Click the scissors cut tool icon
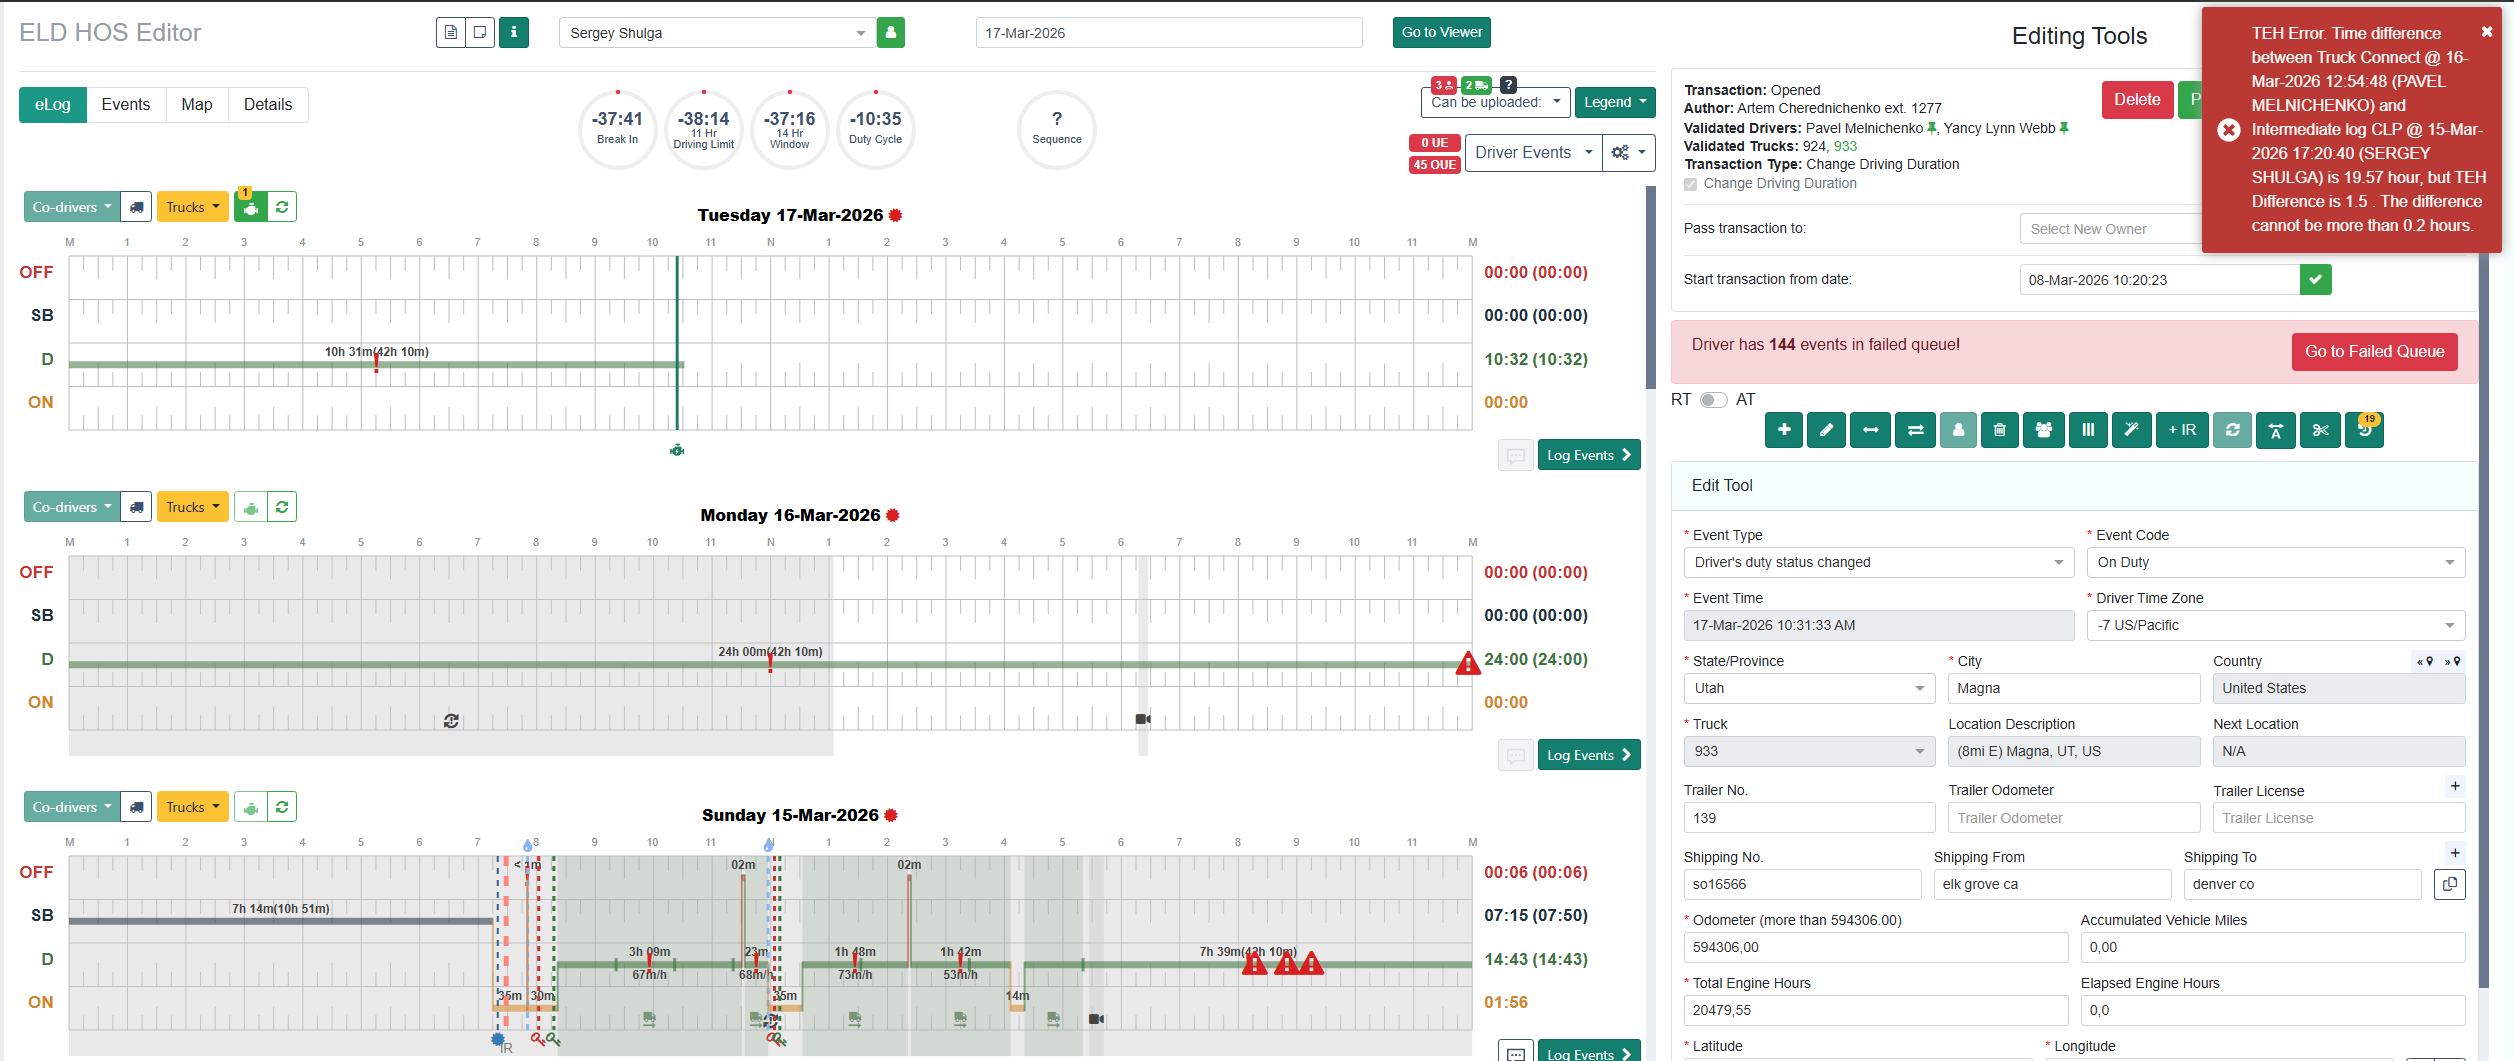2514x1061 pixels. 2320,430
